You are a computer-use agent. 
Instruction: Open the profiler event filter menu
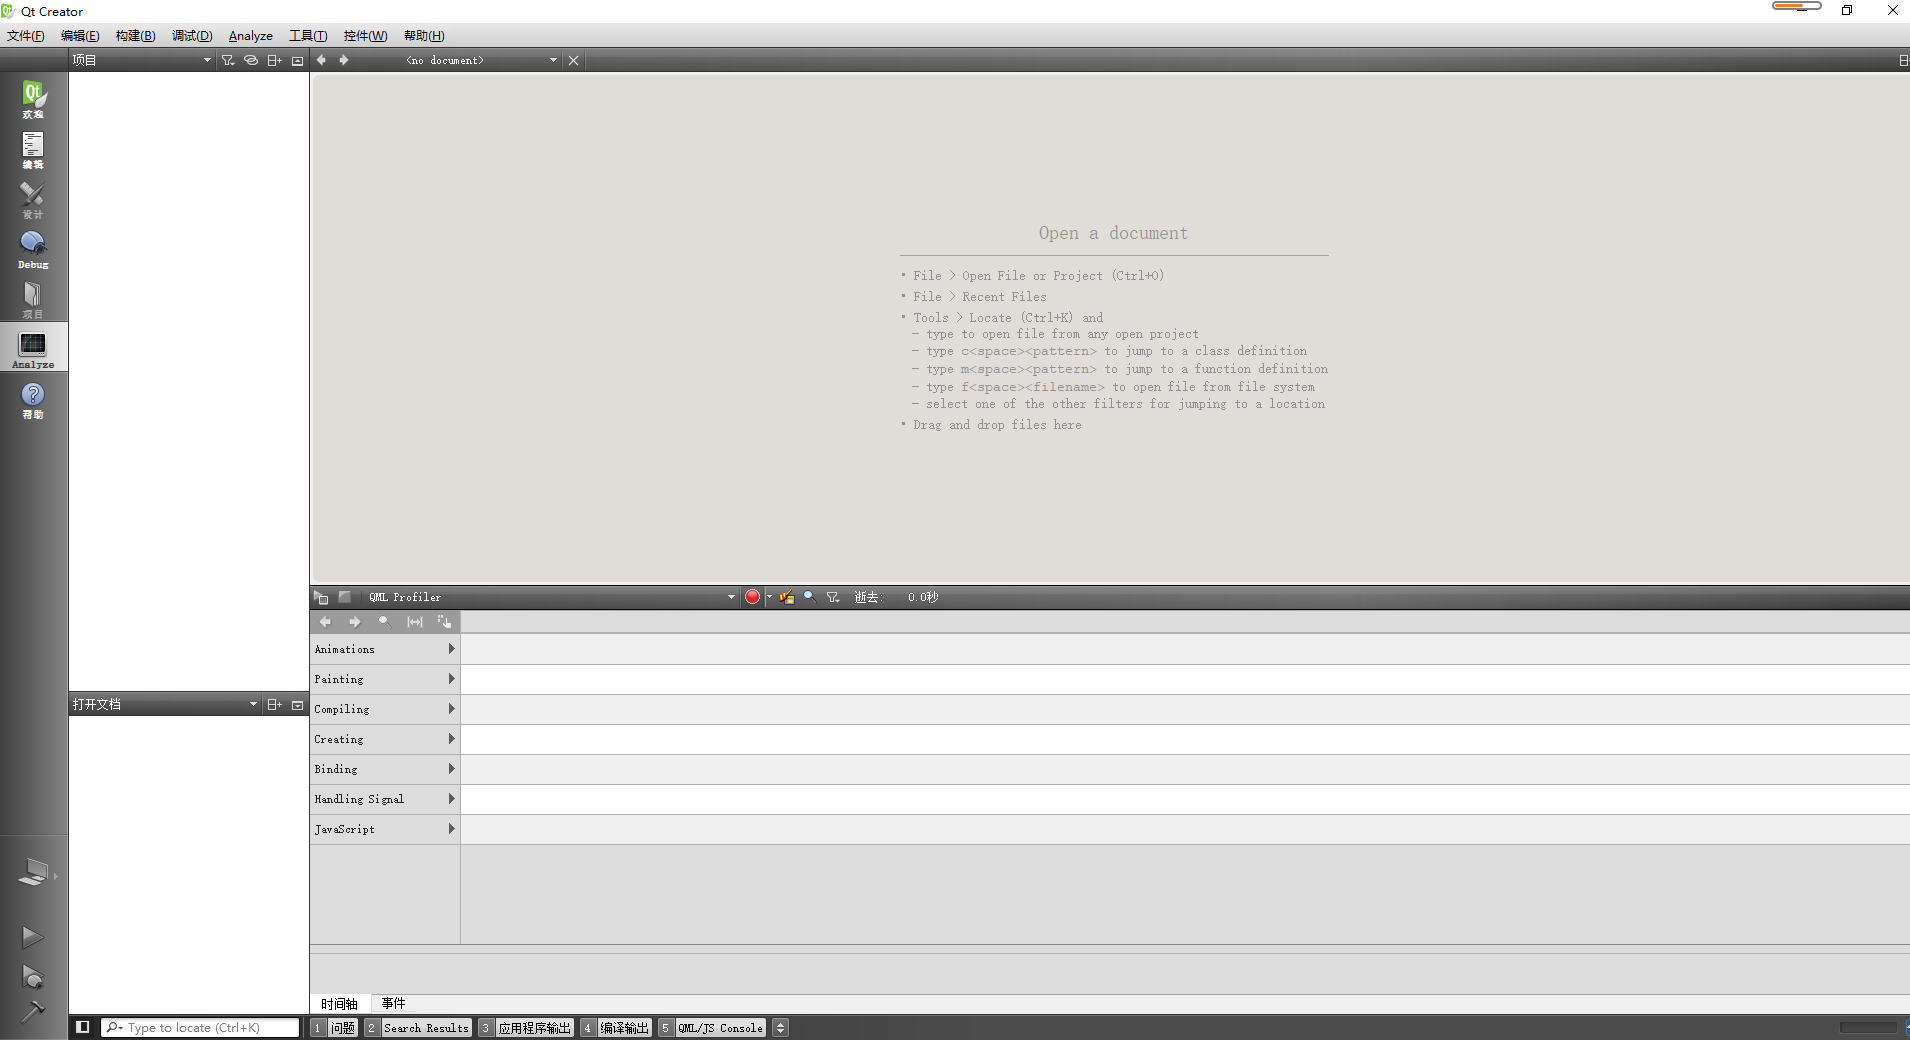click(833, 597)
